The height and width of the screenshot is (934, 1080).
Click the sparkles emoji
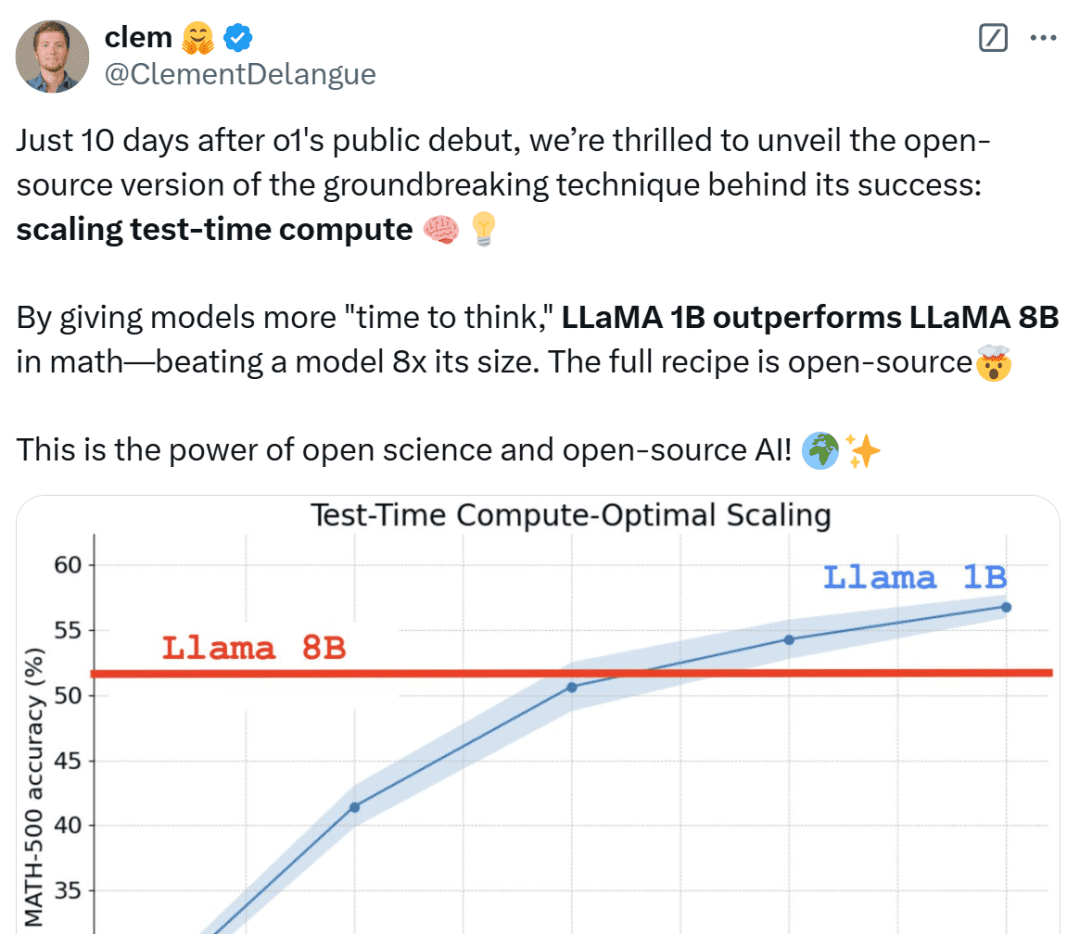863,453
